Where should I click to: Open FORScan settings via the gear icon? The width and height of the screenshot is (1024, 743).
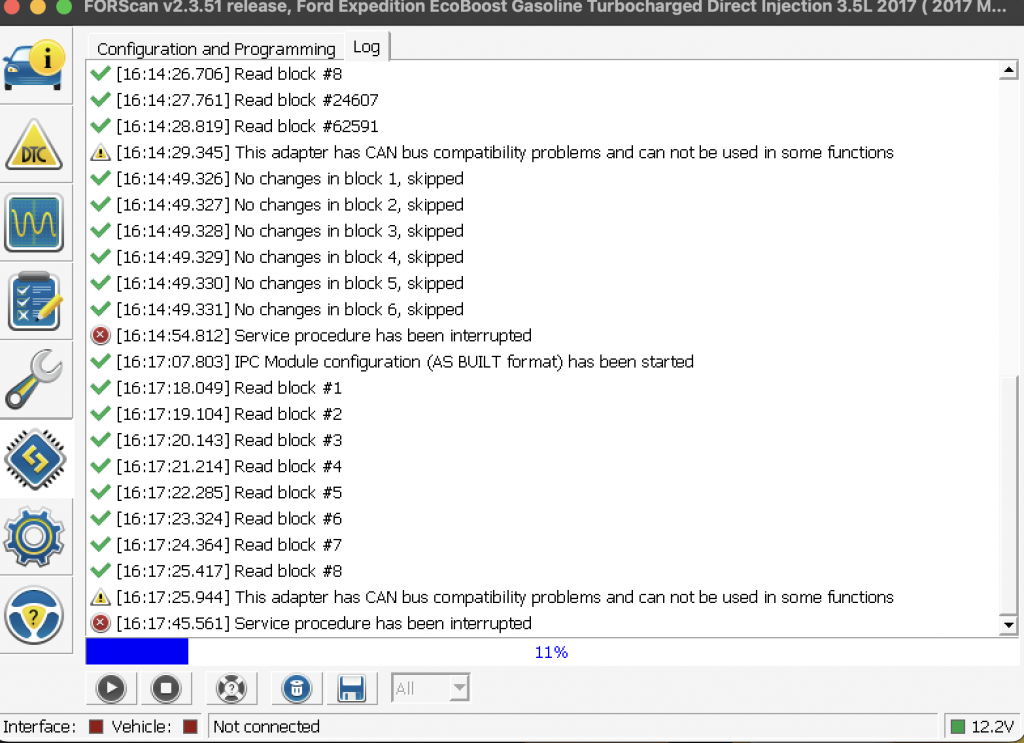(37, 537)
